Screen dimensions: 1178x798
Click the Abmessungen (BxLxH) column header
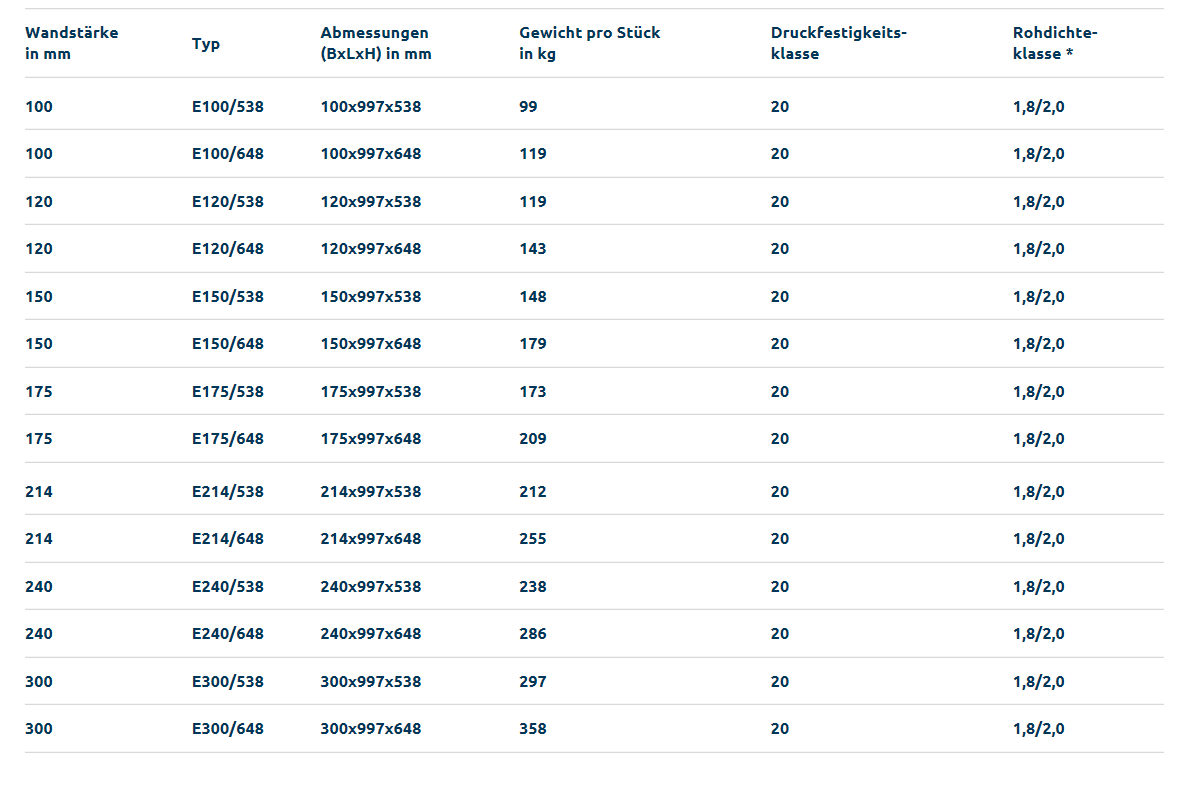[x=376, y=43]
